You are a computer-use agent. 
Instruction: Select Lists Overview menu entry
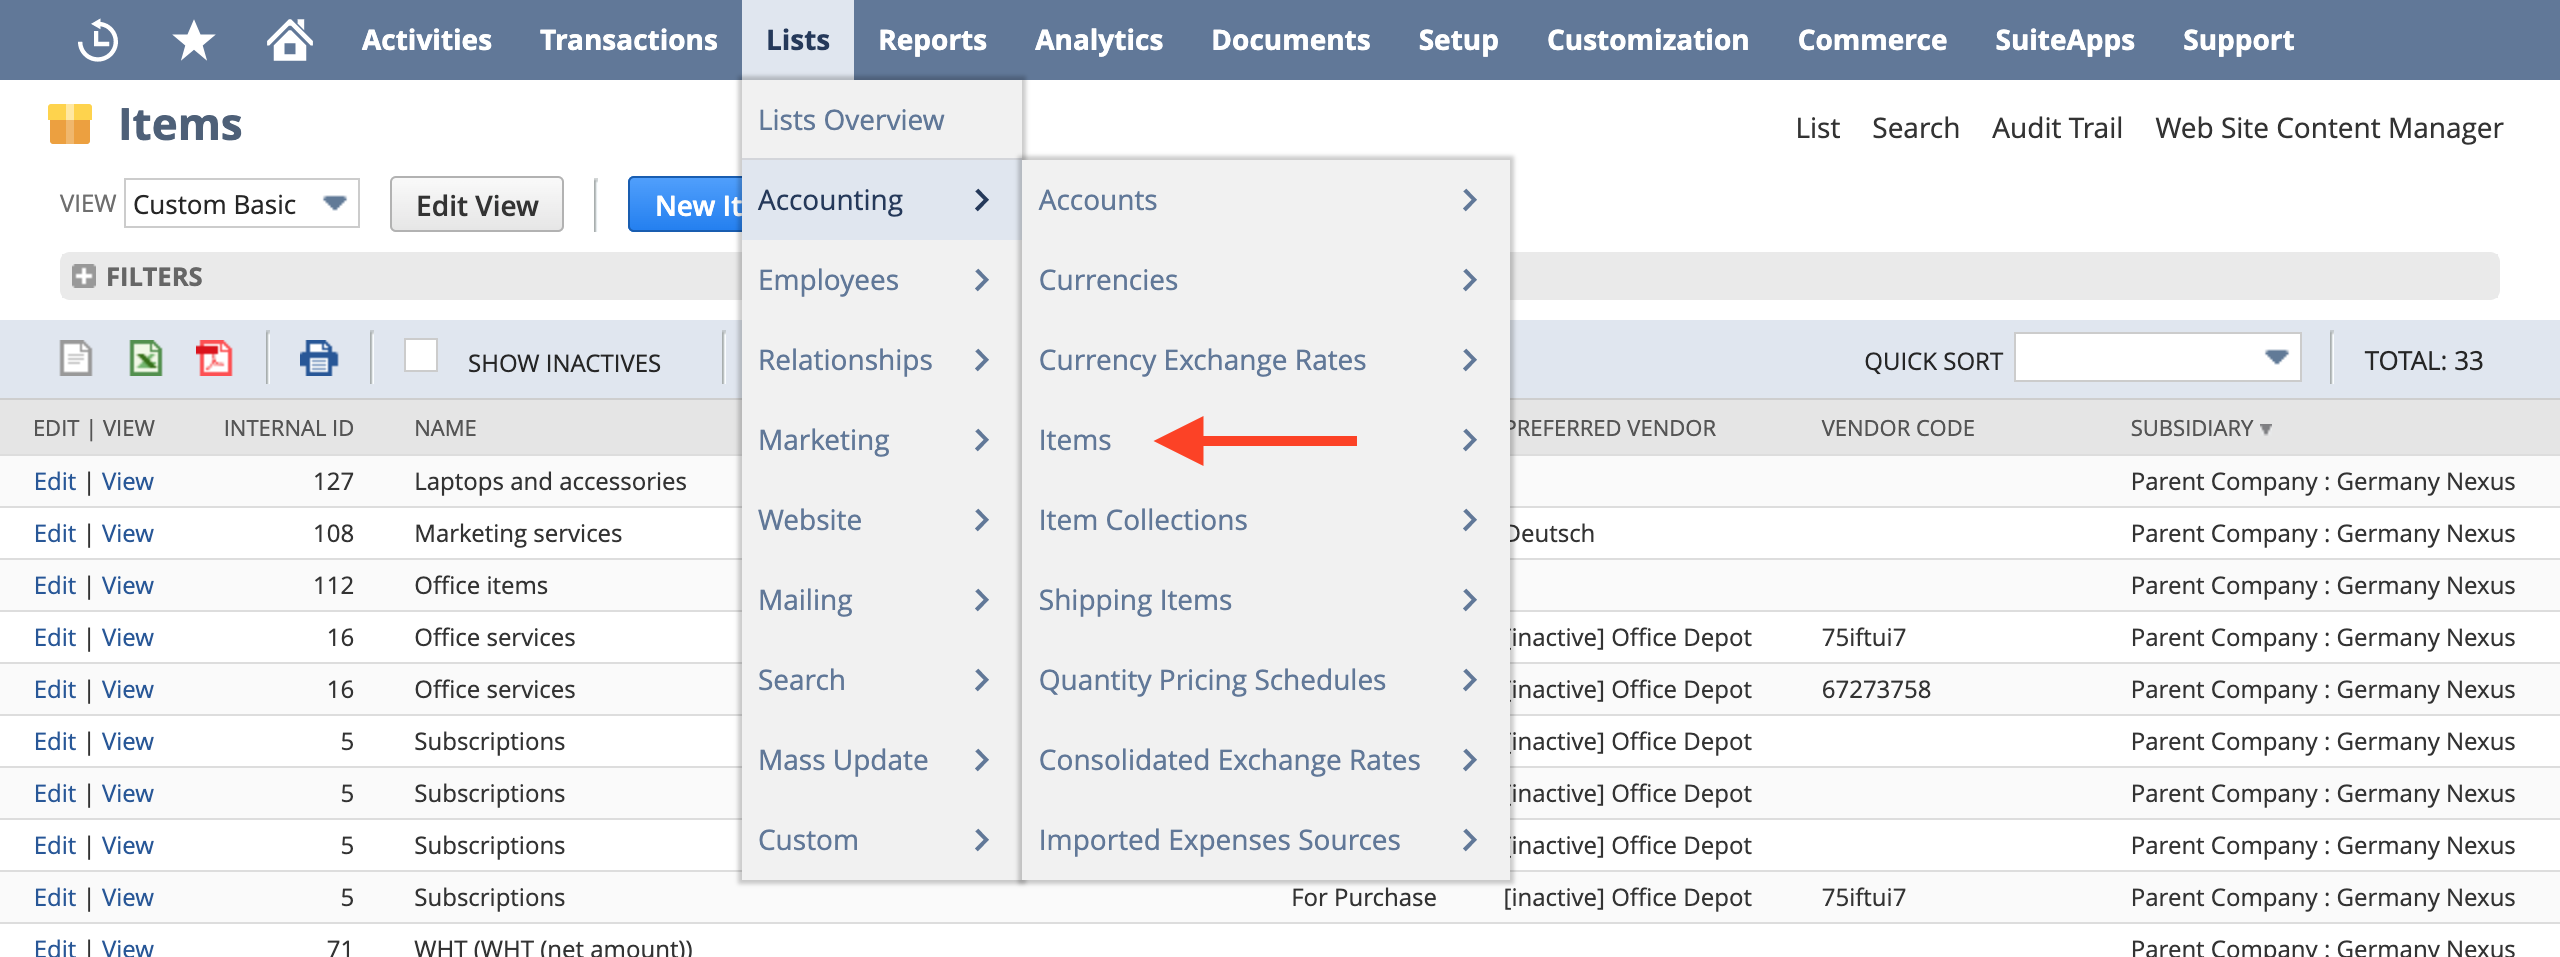point(849,119)
